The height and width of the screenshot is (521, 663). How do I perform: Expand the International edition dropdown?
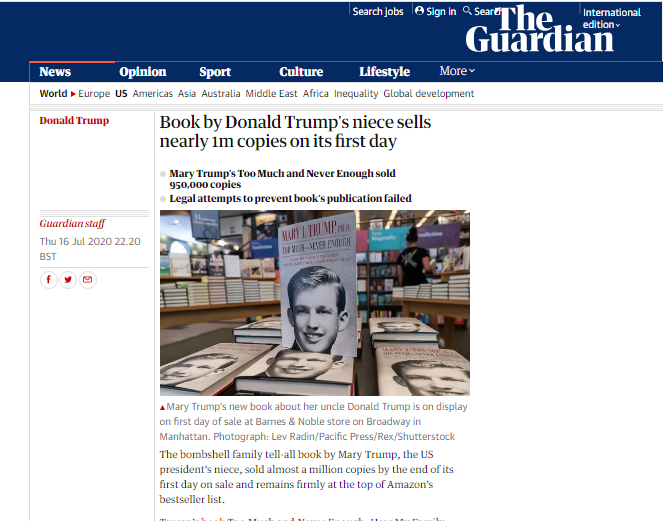point(611,19)
